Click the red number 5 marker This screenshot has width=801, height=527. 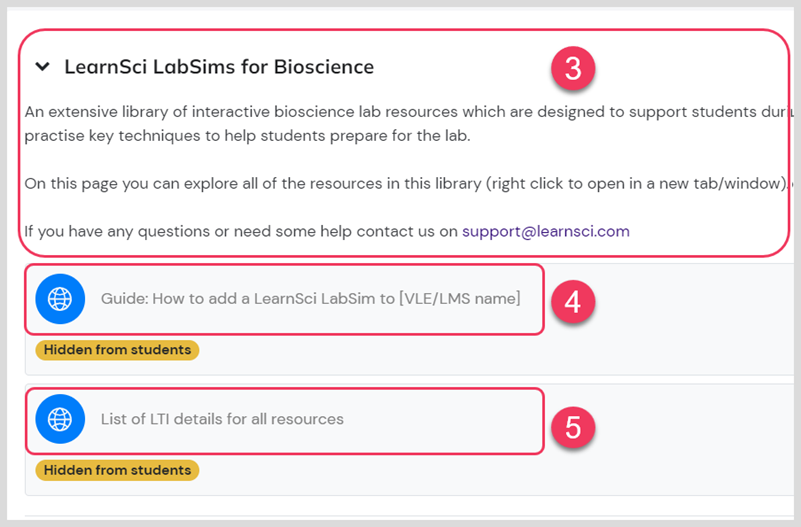(573, 426)
